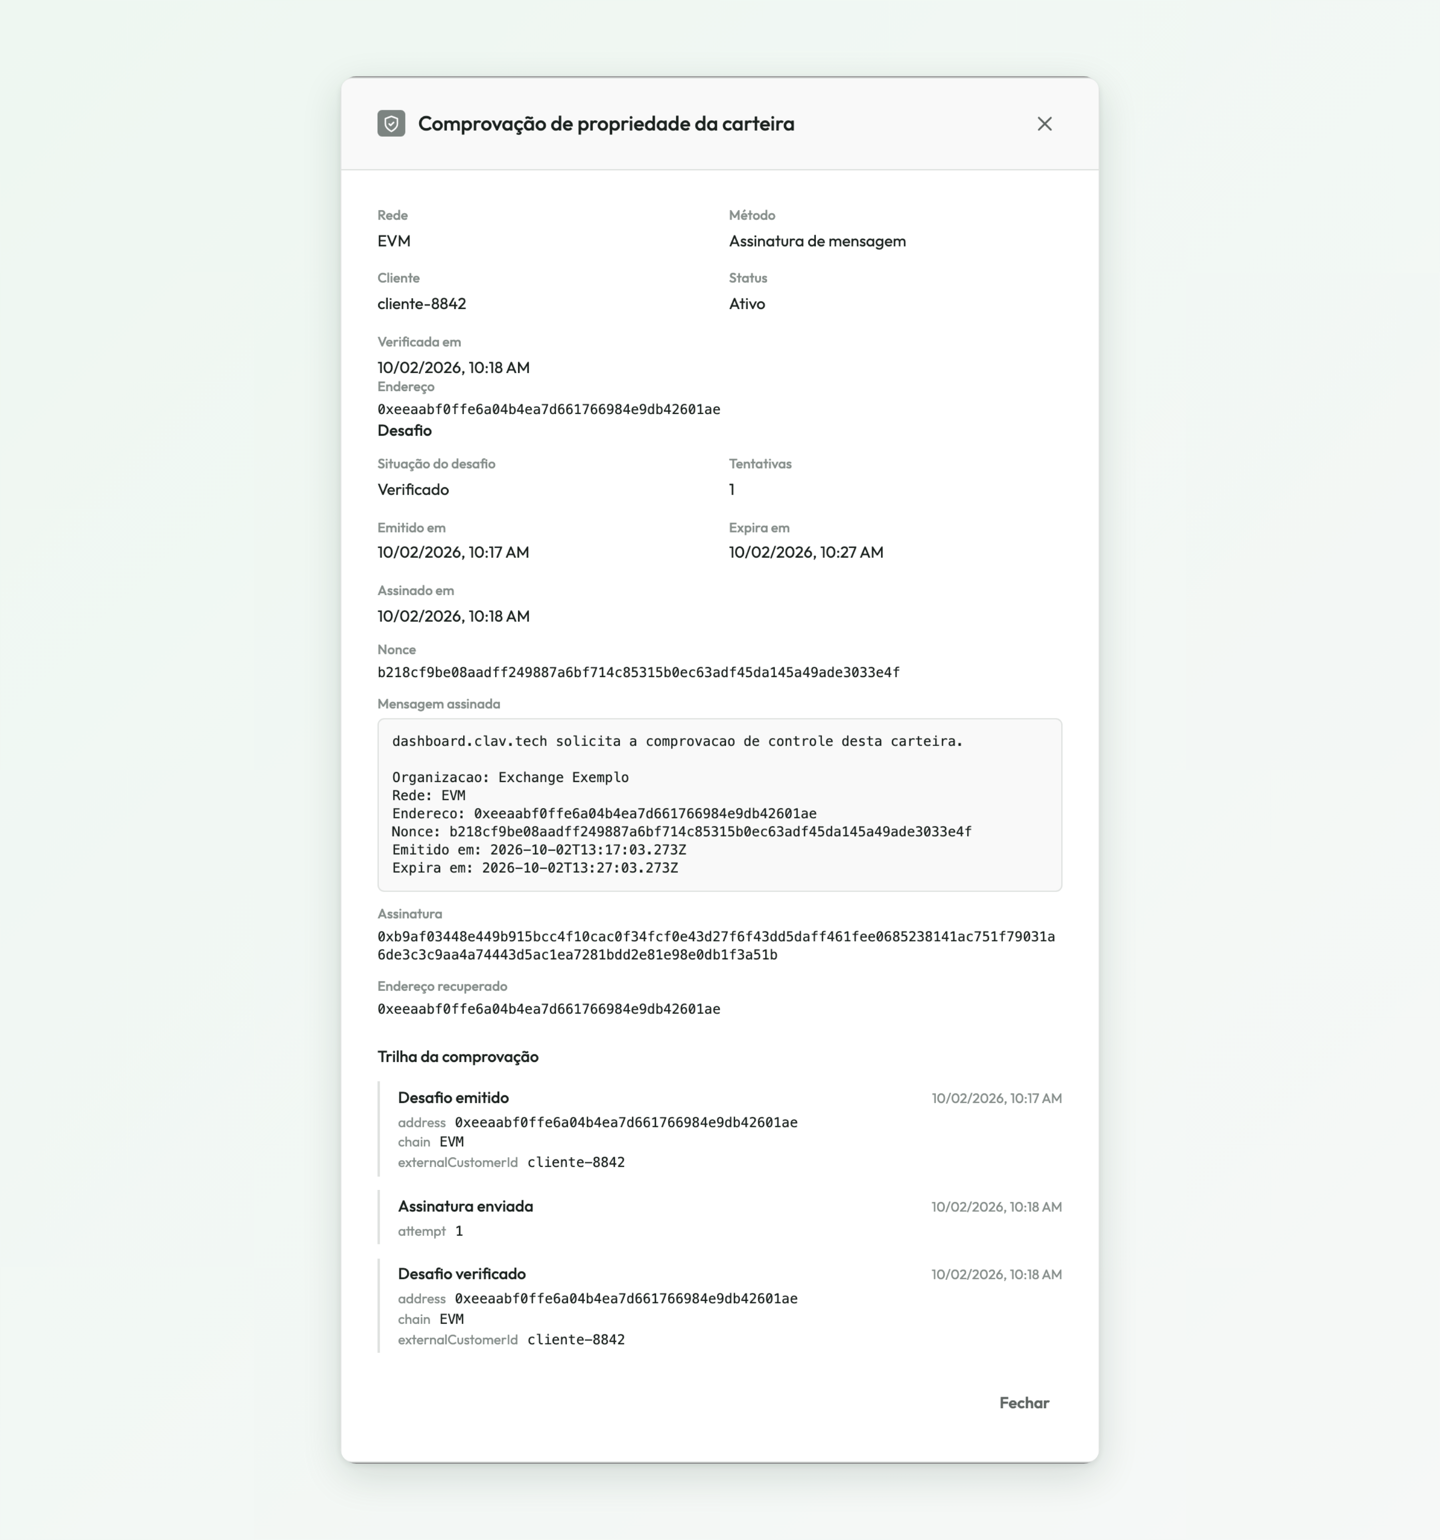Select the attempt value in "Assinatura enviada"
Viewport: 1440px width, 1540px height.
459,1232
